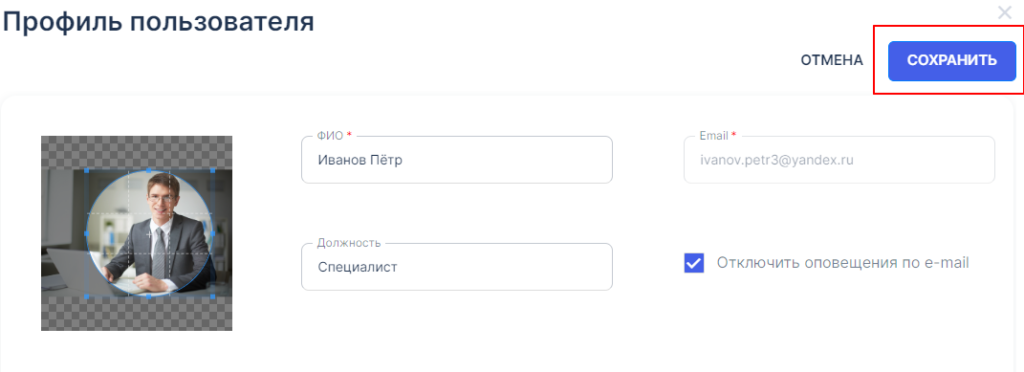Click the top-left crop handle on avatar
The image size is (1024, 372).
tap(86, 170)
